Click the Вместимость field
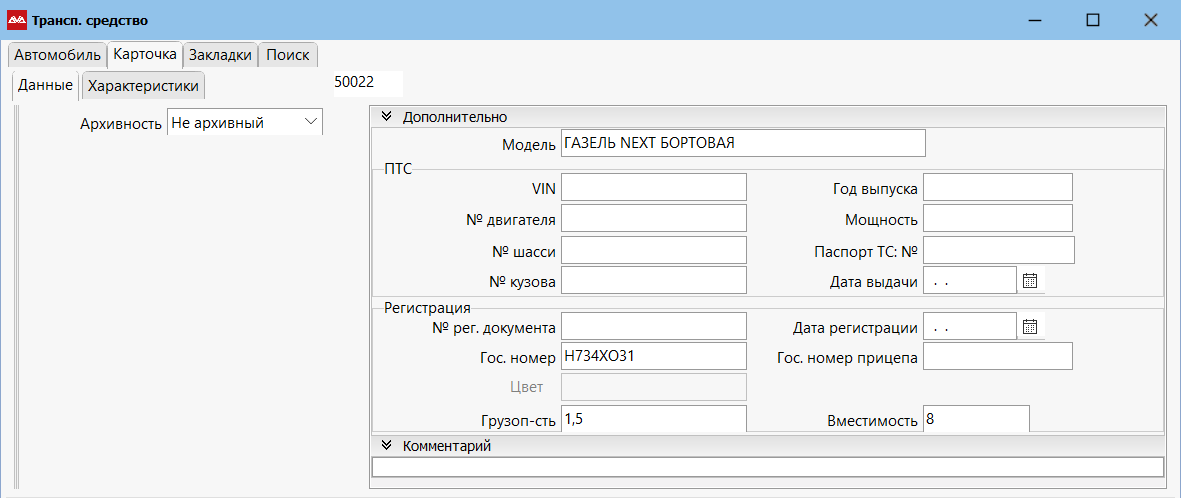Image resolution: width=1181 pixels, height=498 pixels. 976,419
